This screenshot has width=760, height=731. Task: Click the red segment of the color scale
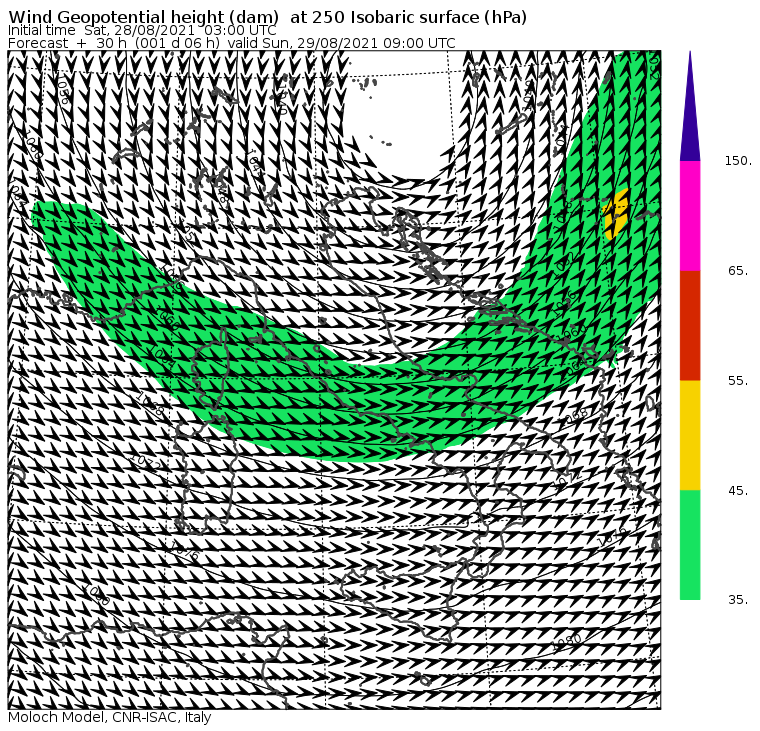pos(690,325)
